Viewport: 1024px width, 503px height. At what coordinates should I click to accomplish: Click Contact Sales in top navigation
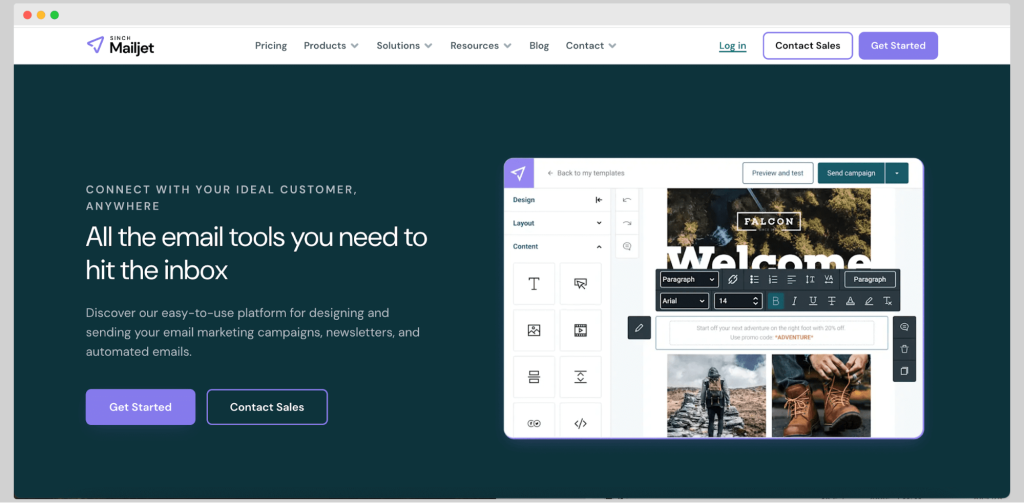coord(808,46)
